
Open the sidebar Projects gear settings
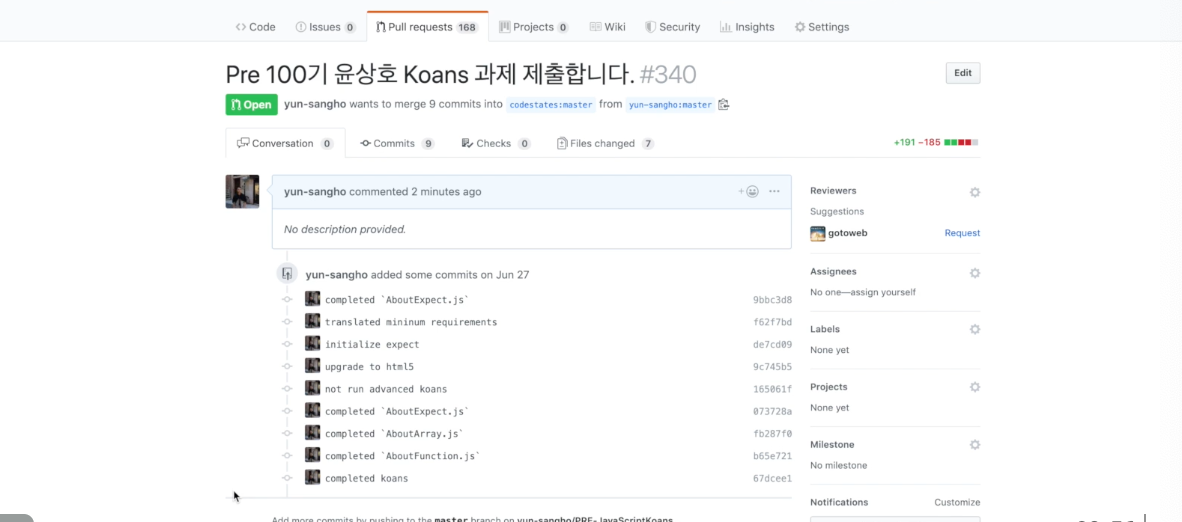click(x=975, y=387)
